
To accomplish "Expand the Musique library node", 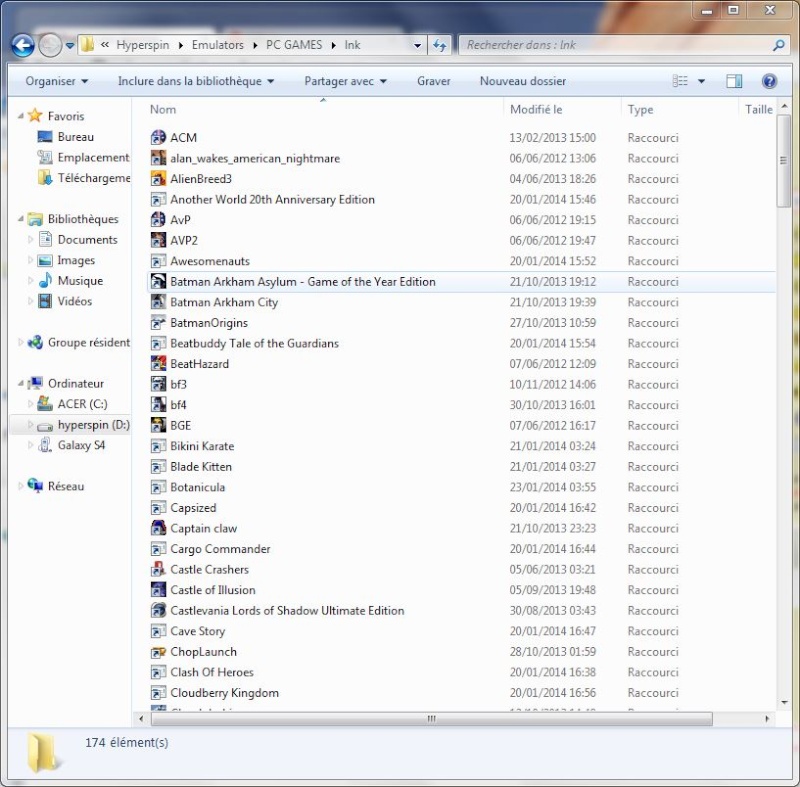I will pyautogui.click(x=31, y=281).
